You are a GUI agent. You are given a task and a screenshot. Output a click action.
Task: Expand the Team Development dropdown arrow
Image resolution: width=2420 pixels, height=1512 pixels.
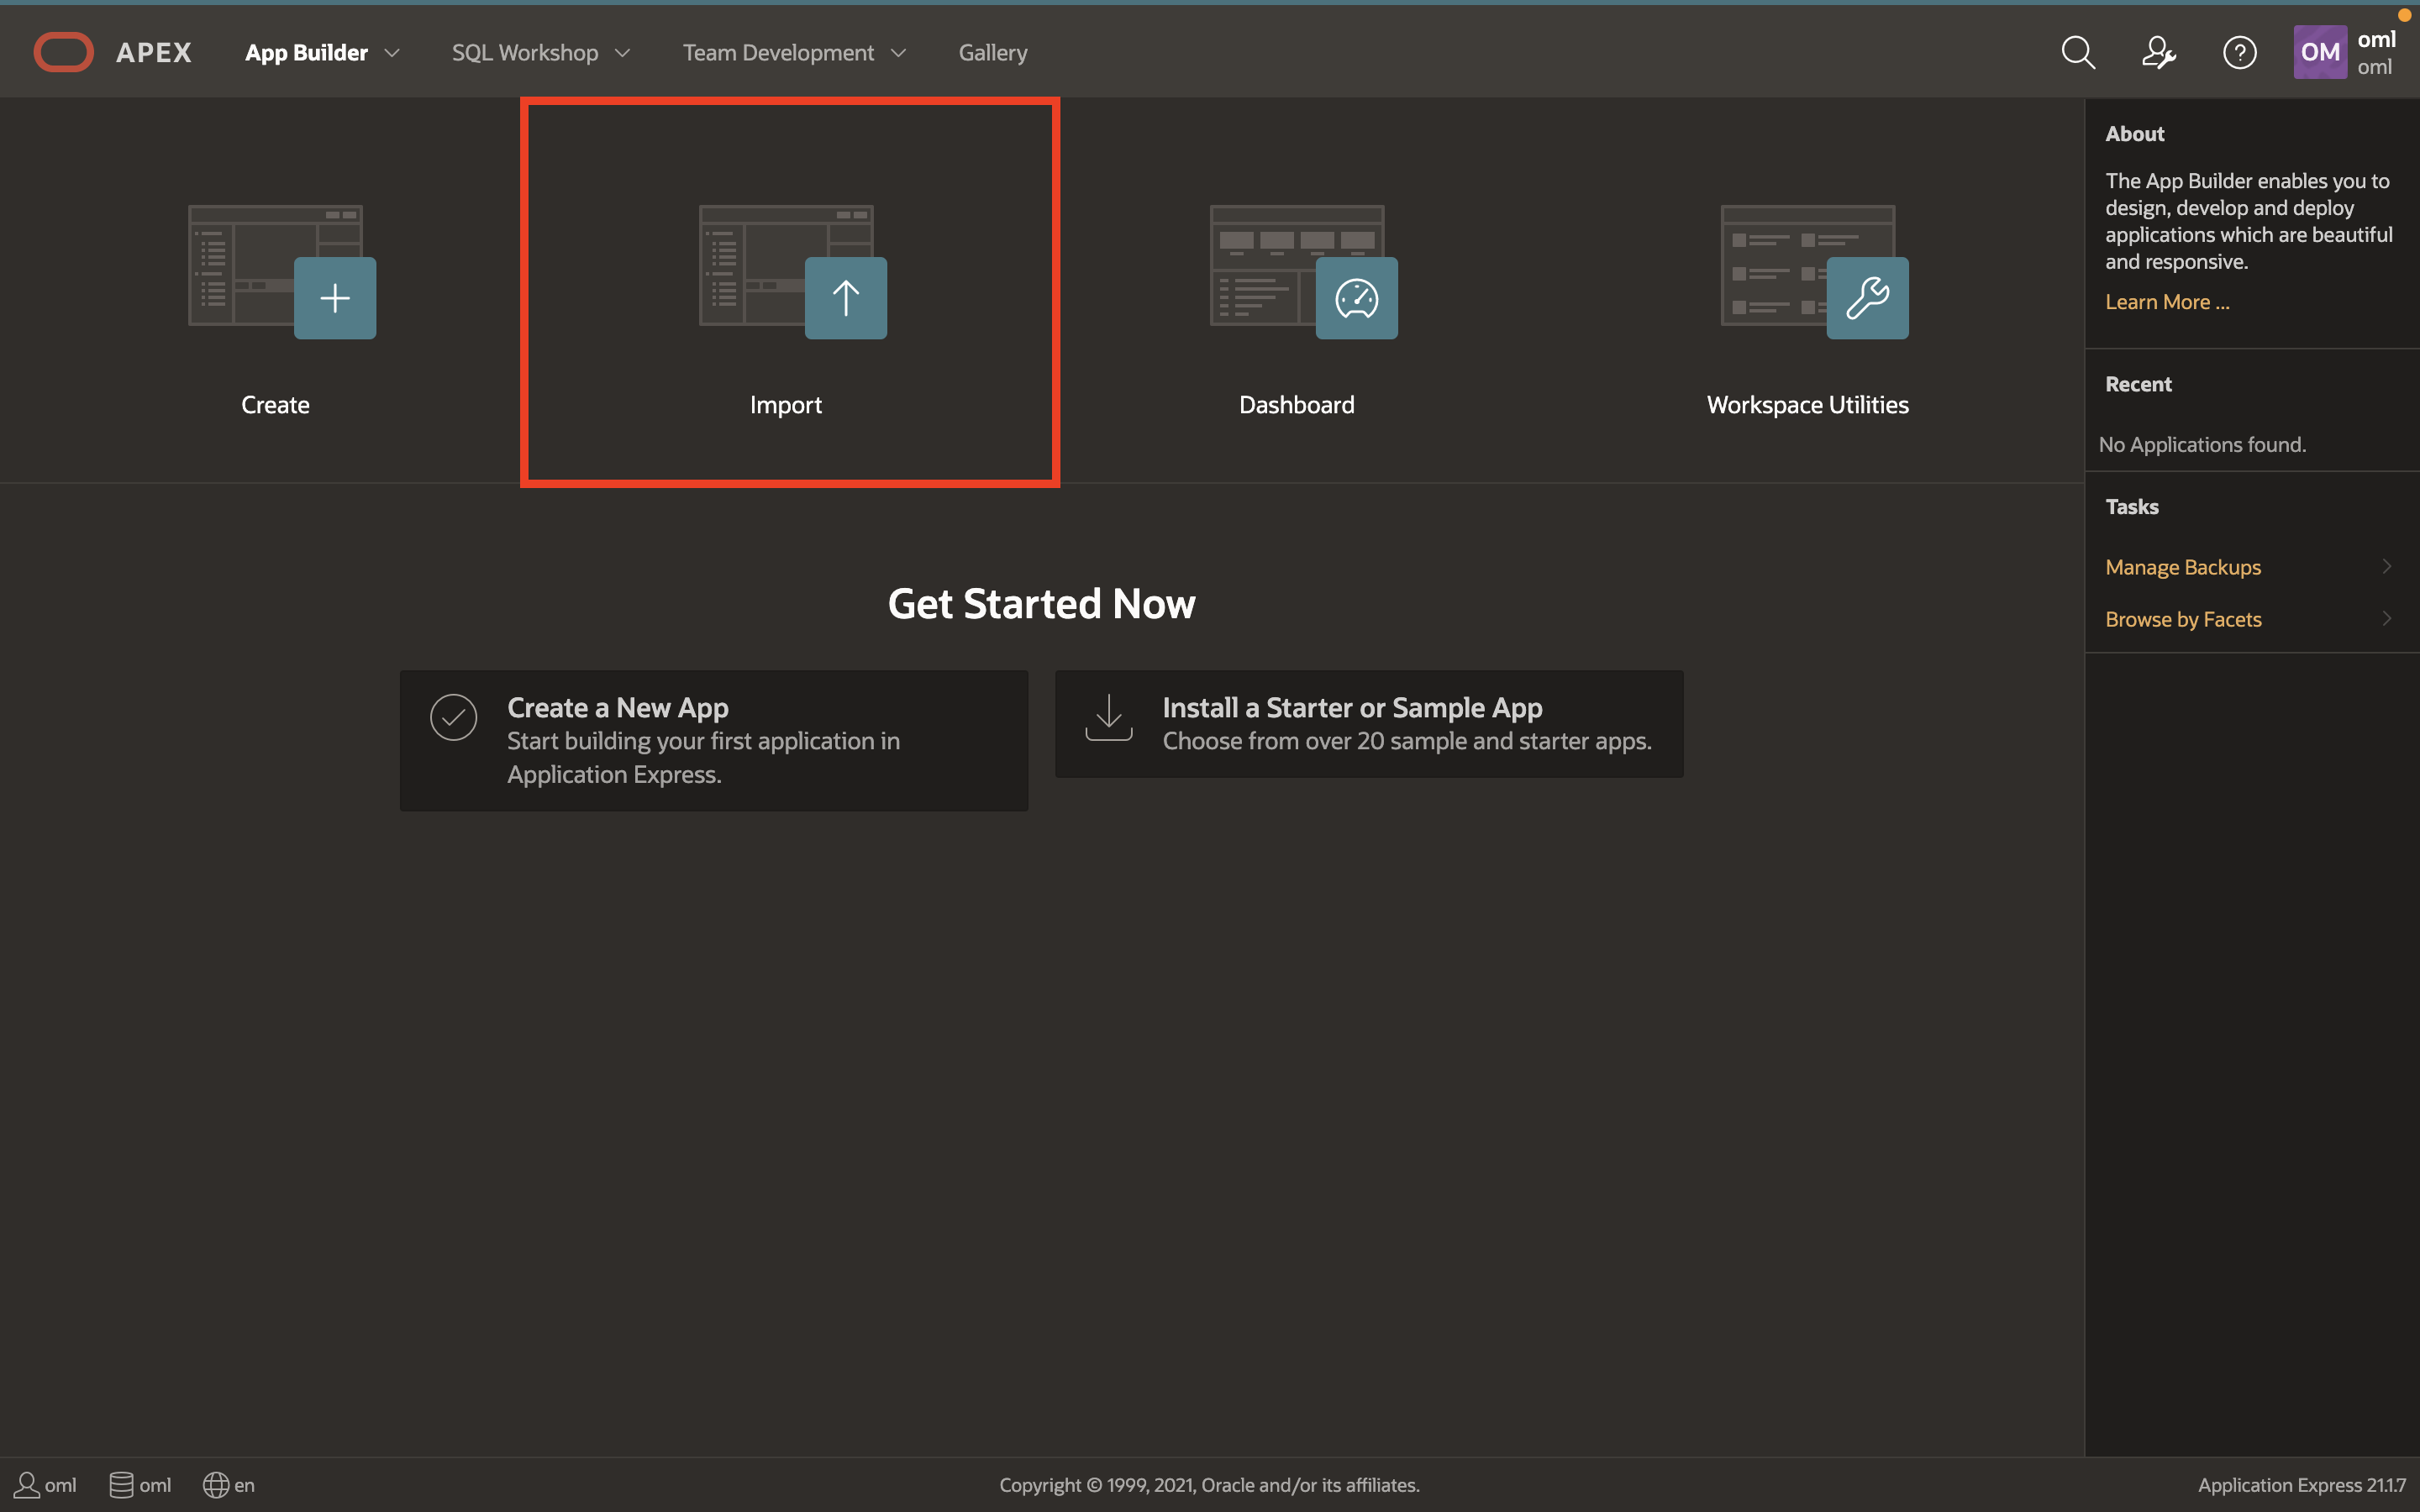tap(898, 53)
